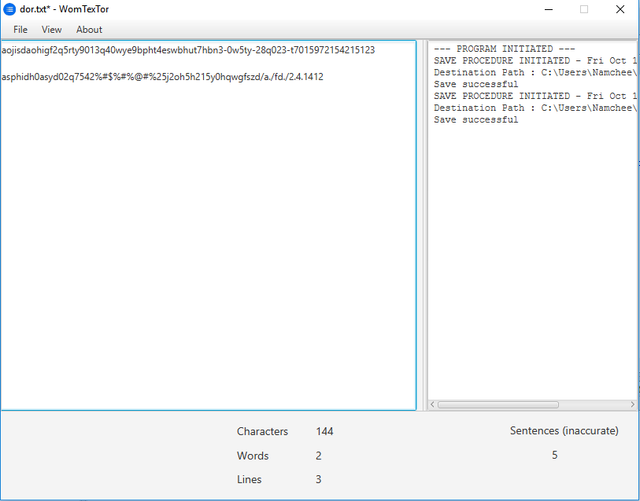Close the WomTexTor window

[x=620, y=9]
